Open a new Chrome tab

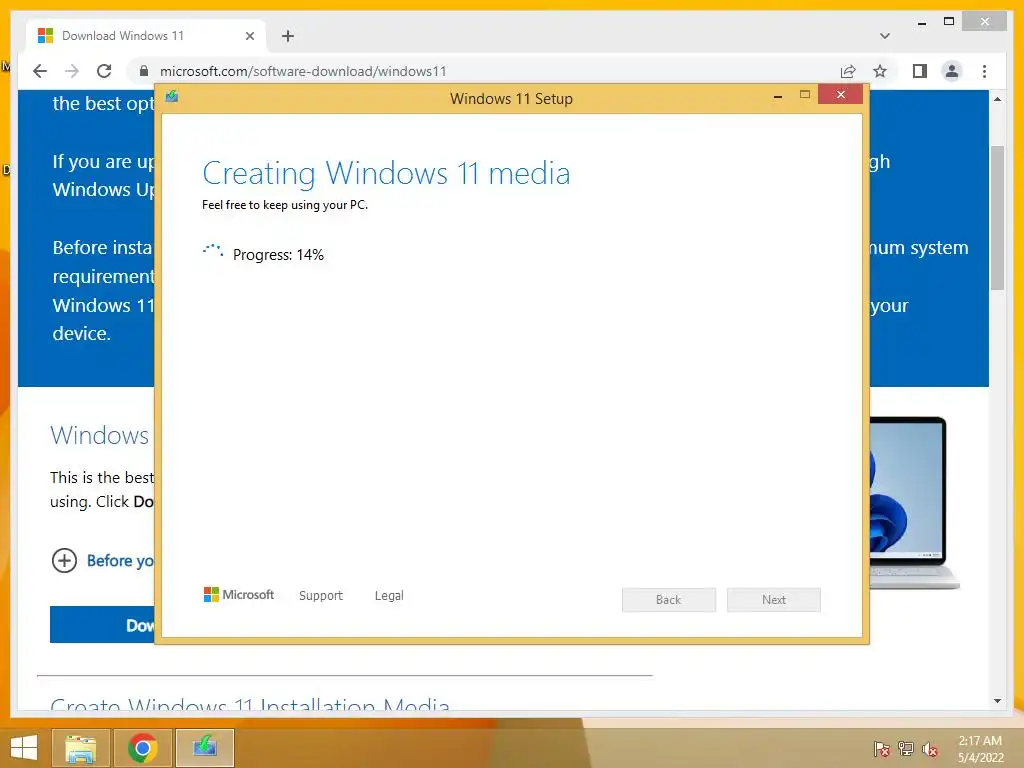(x=288, y=36)
